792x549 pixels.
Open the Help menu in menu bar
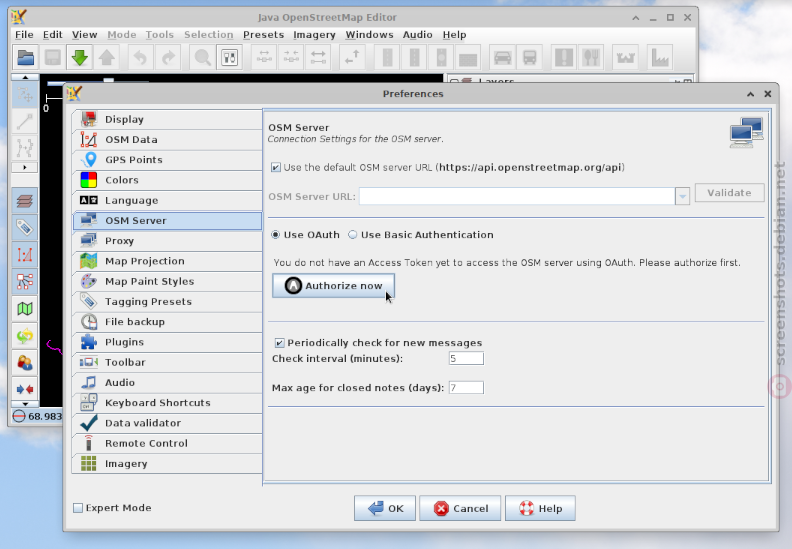click(455, 35)
